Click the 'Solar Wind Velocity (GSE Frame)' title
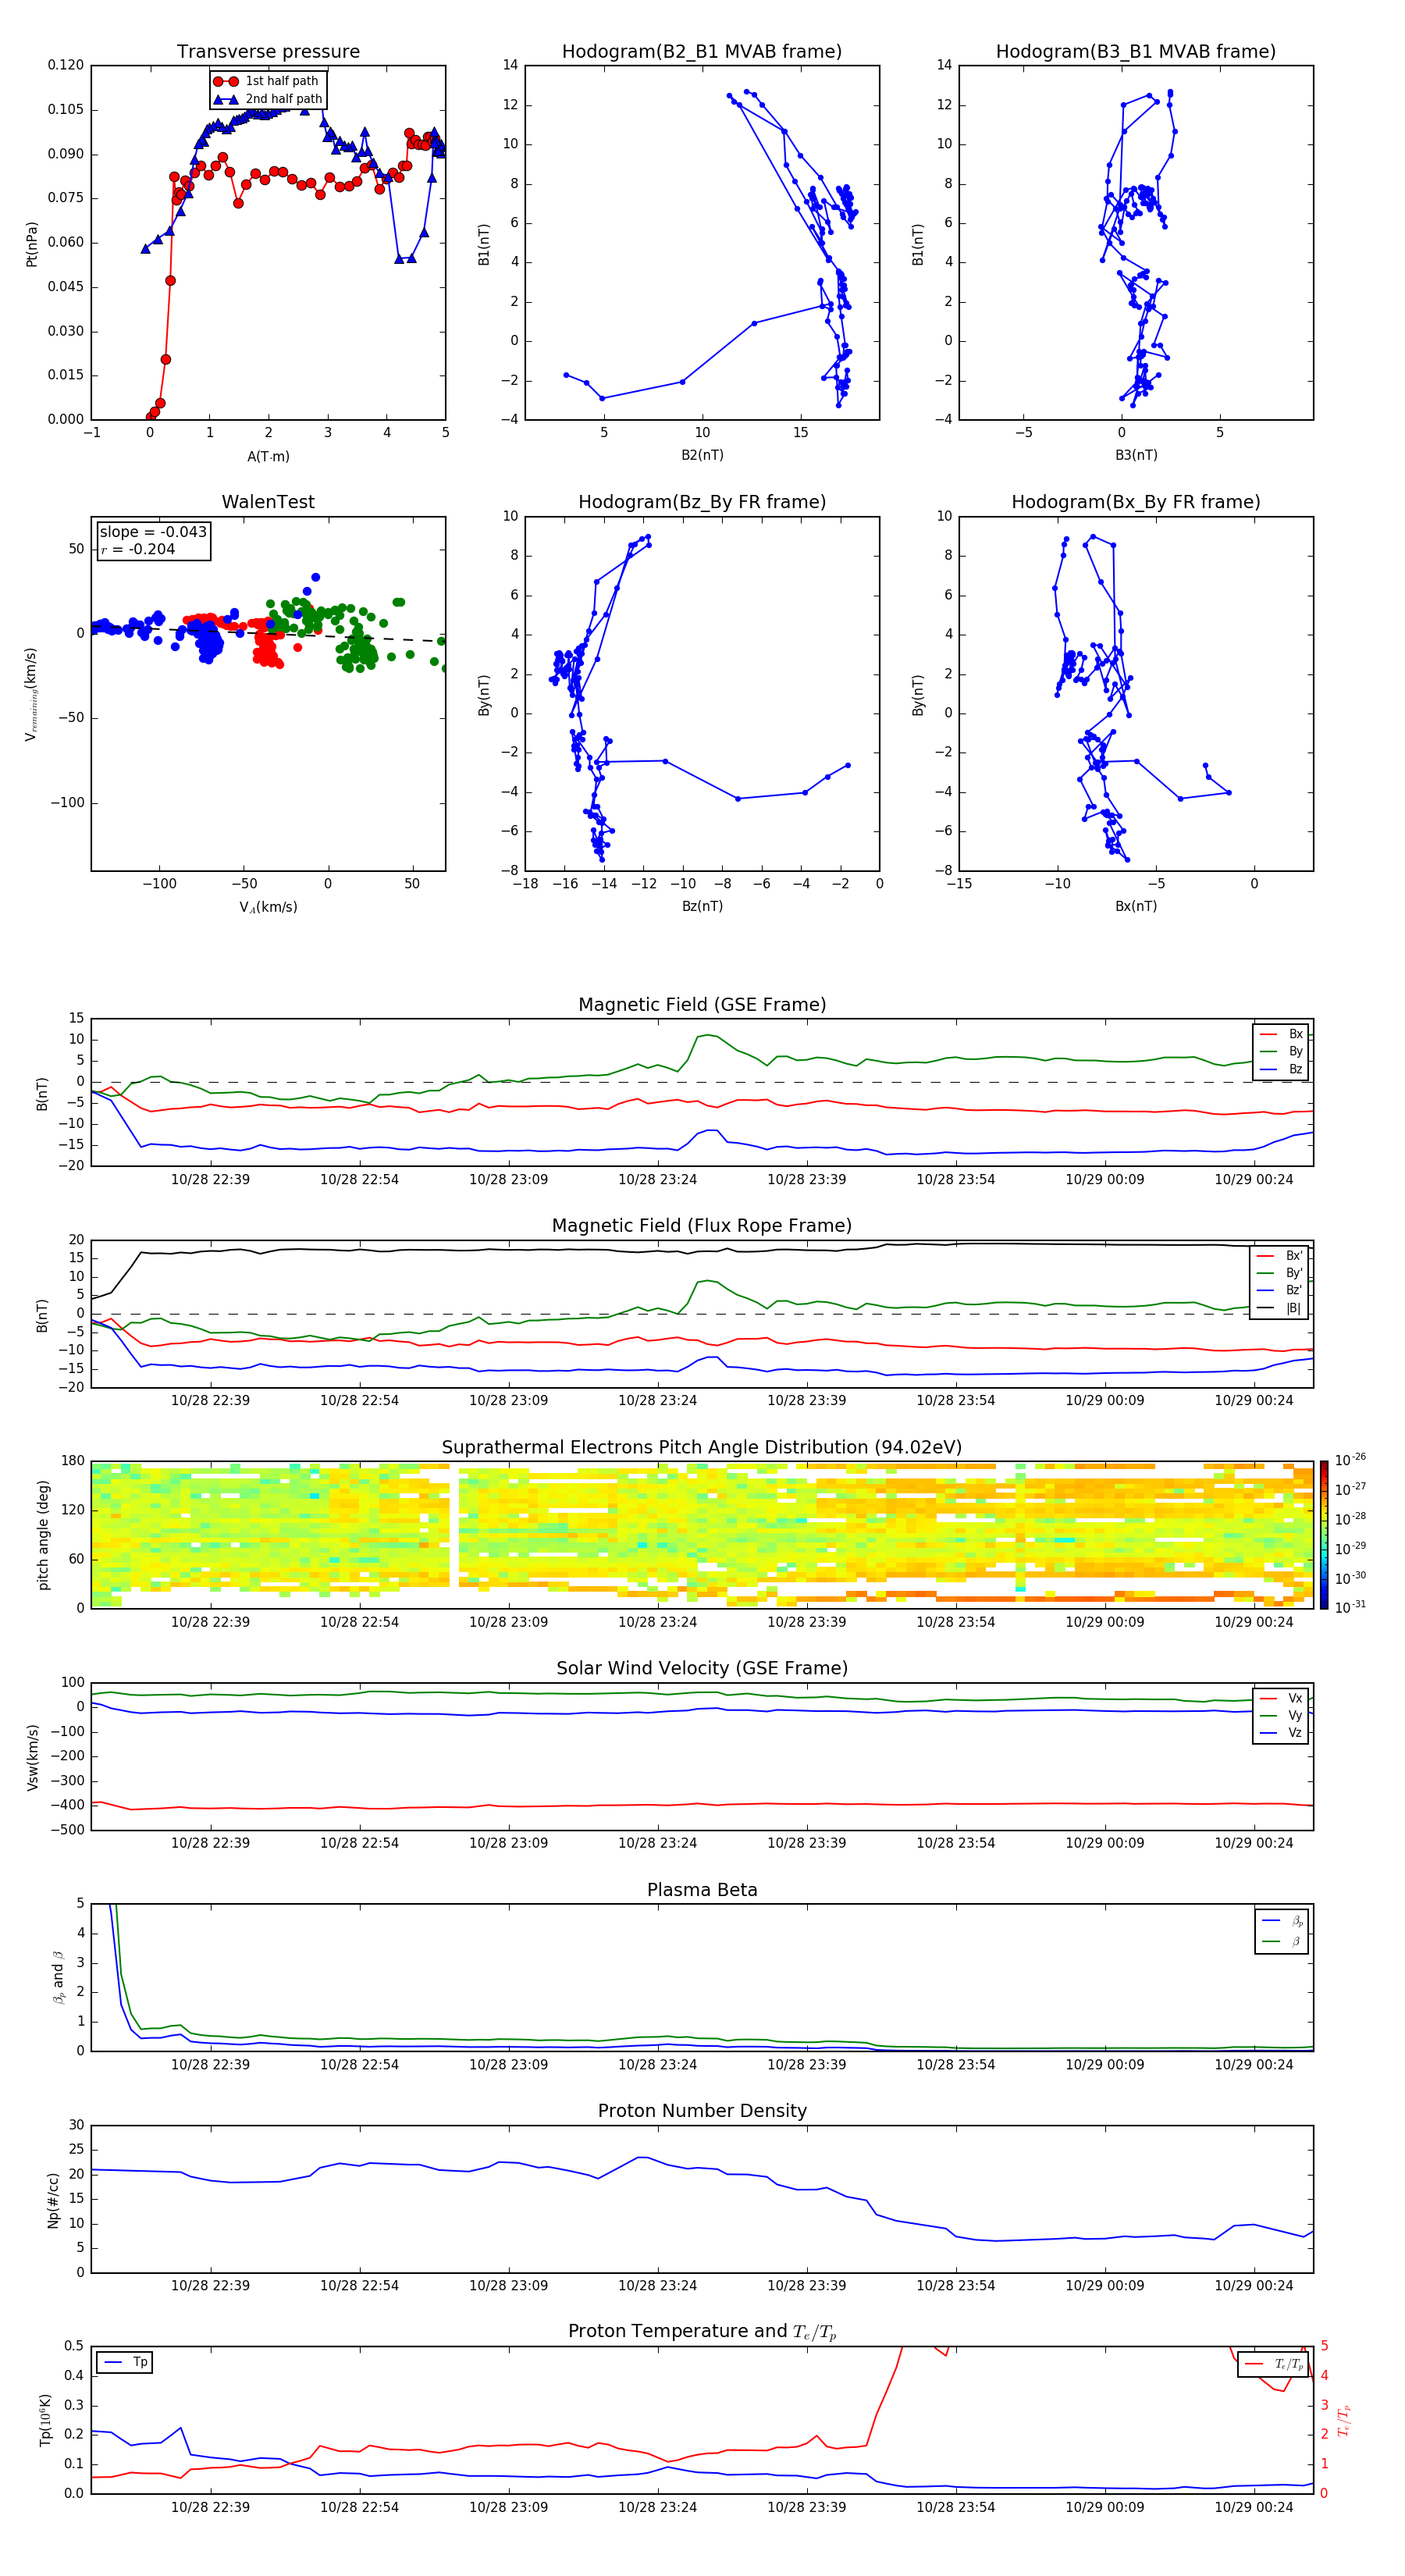Image resolution: width=1405 pixels, height=2576 pixels. [702, 1669]
